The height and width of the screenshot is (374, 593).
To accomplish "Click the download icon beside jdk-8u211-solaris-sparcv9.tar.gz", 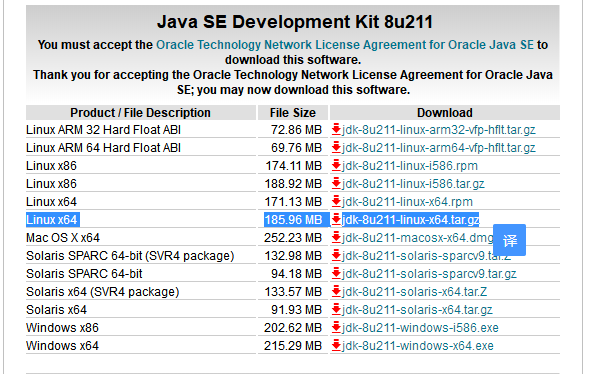I will tap(336, 274).
